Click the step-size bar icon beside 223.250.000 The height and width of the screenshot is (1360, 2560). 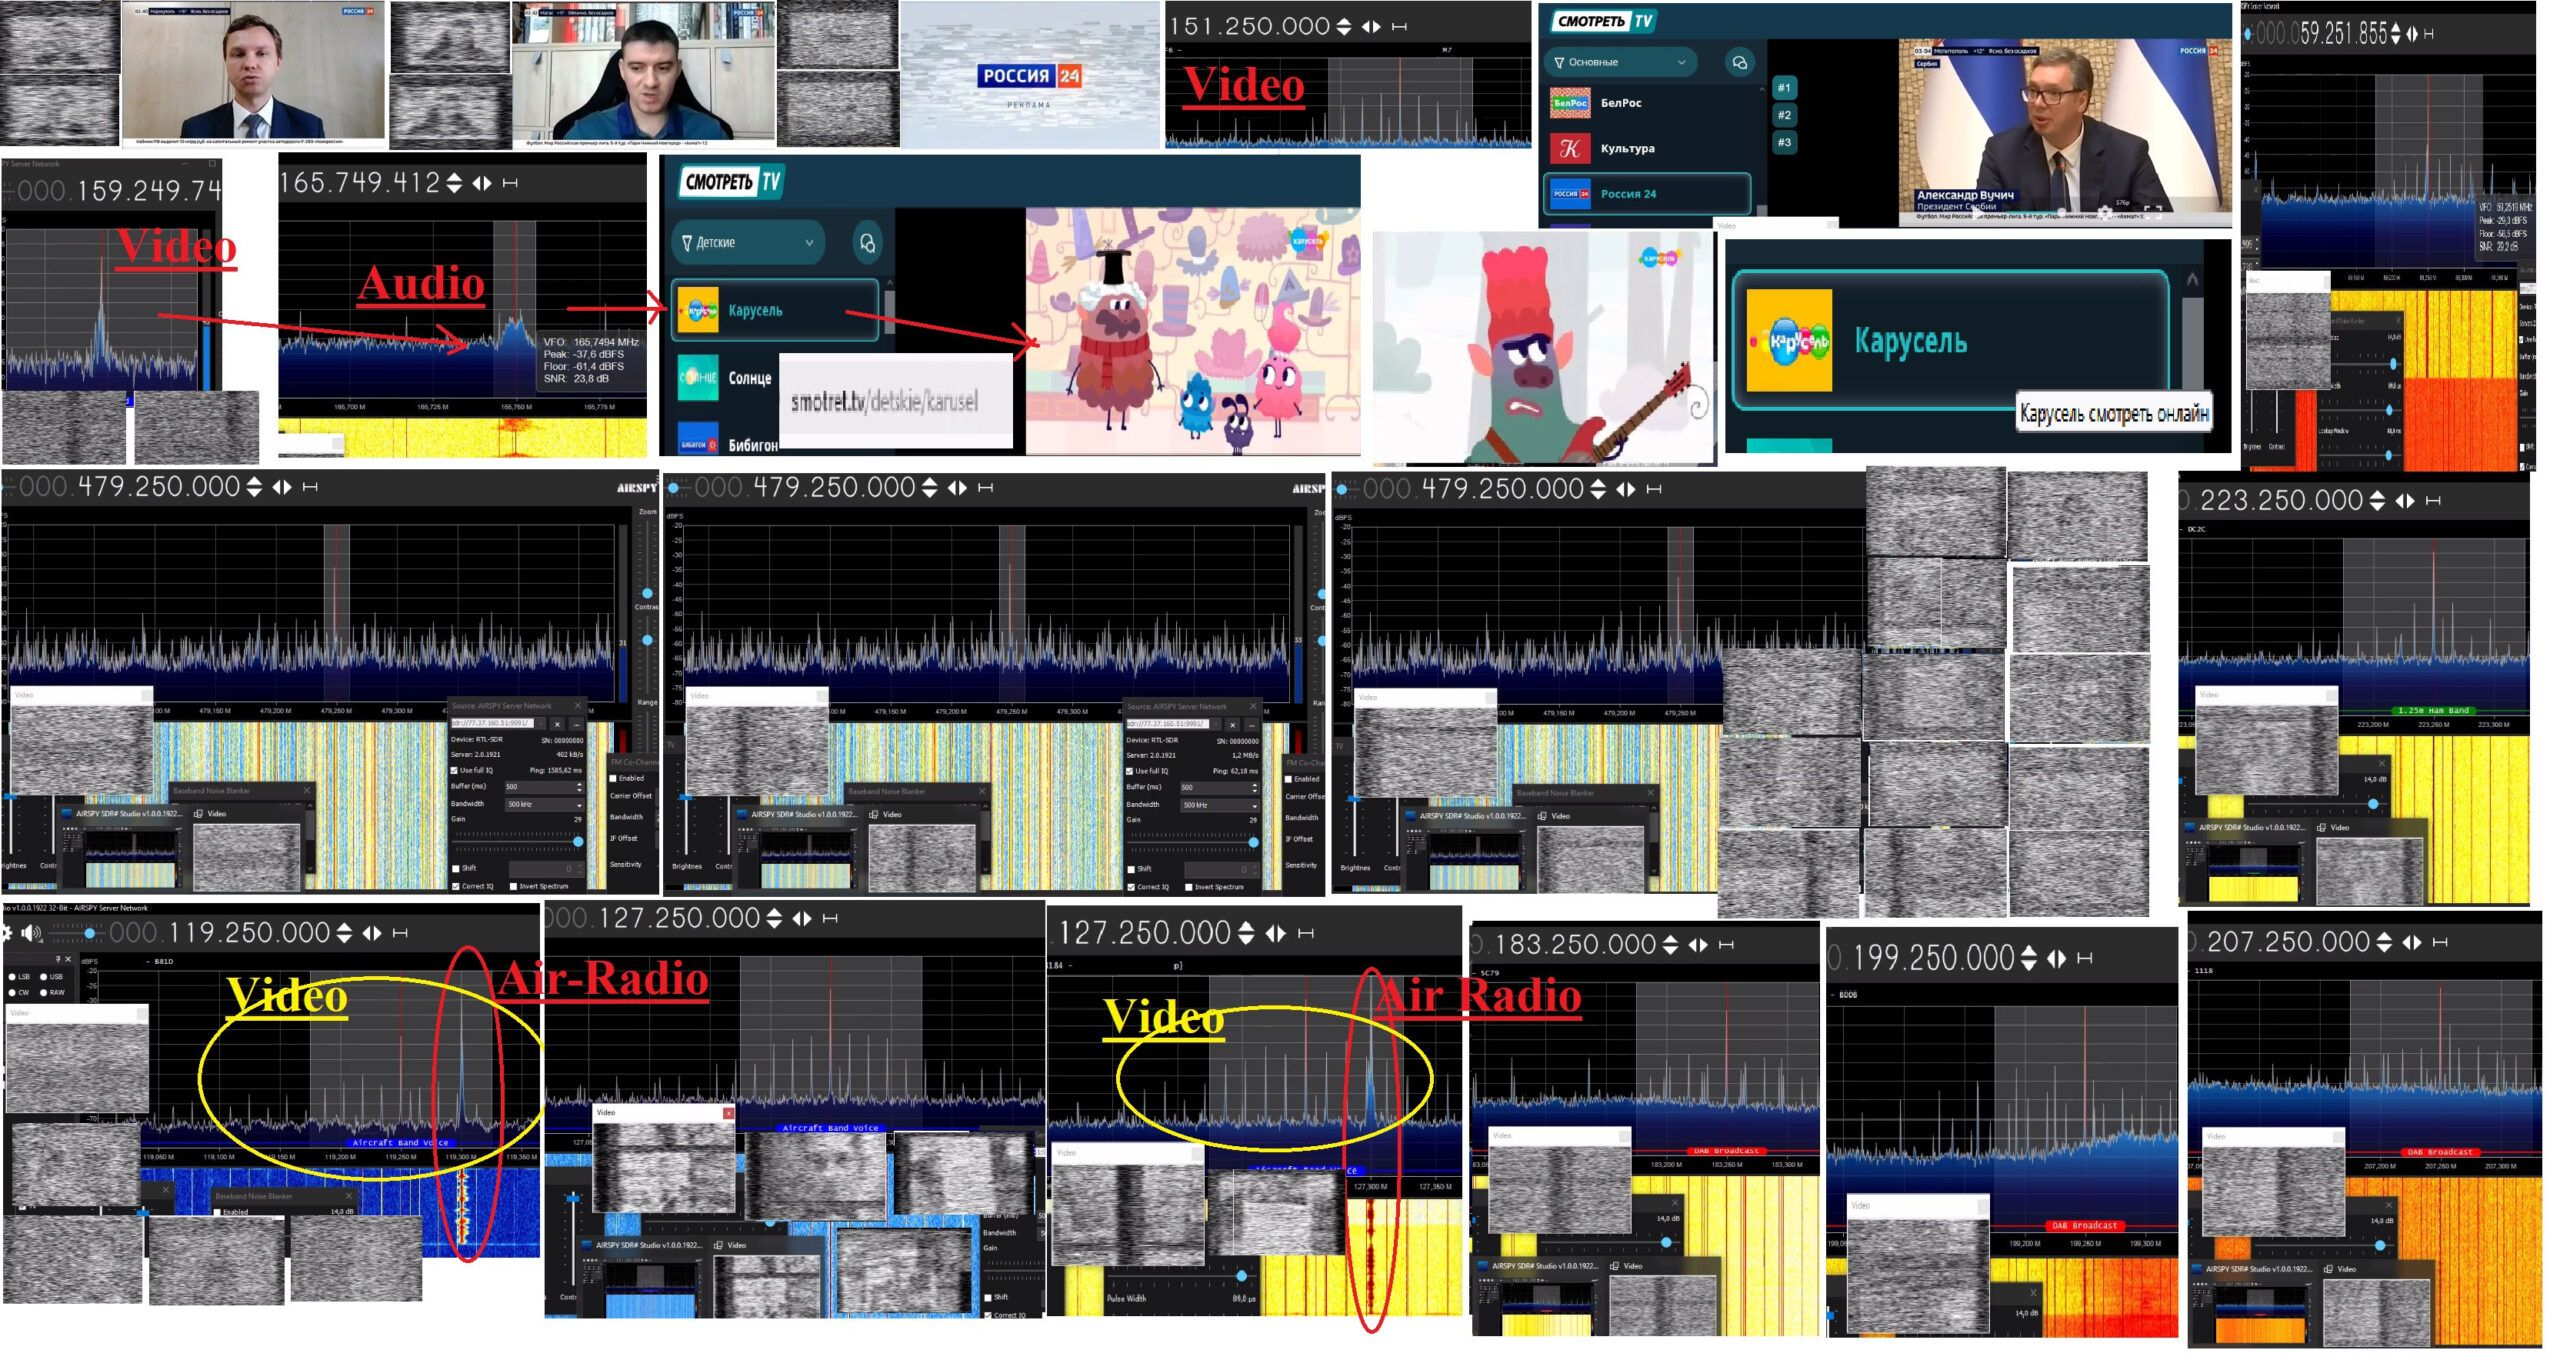click(2433, 501)
